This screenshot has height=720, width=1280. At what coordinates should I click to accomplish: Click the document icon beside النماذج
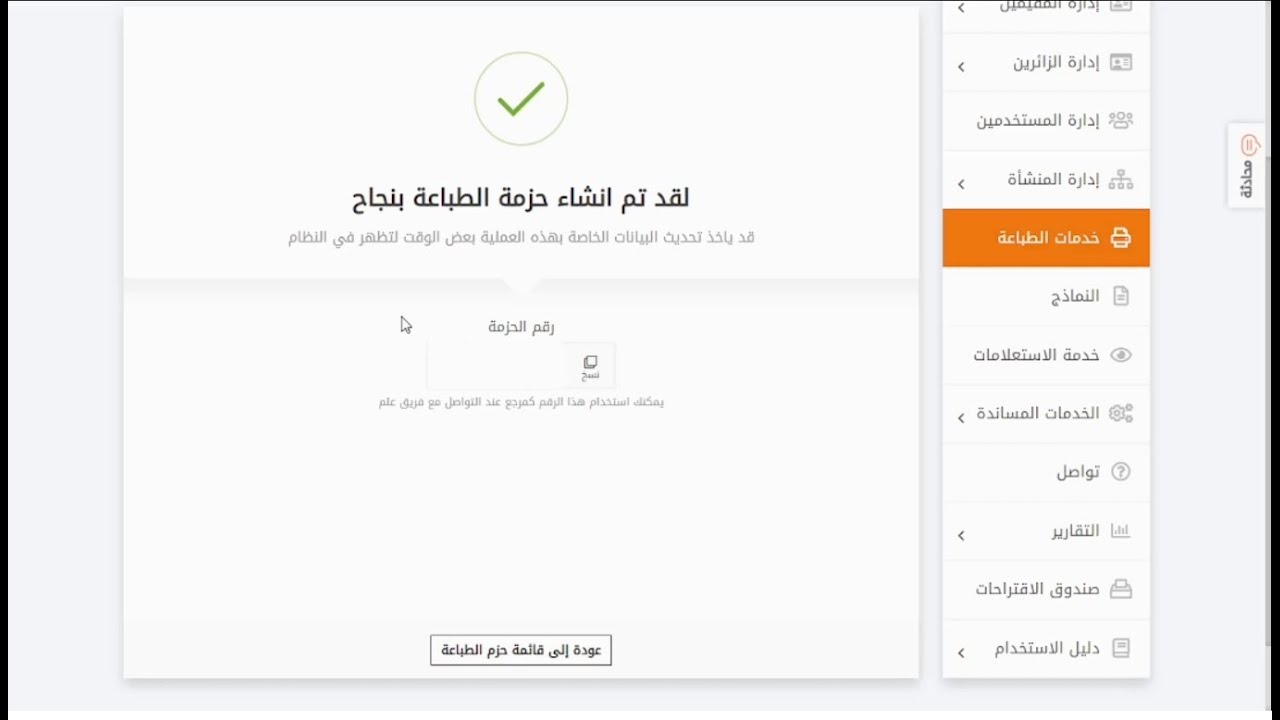click(1121, 296)
